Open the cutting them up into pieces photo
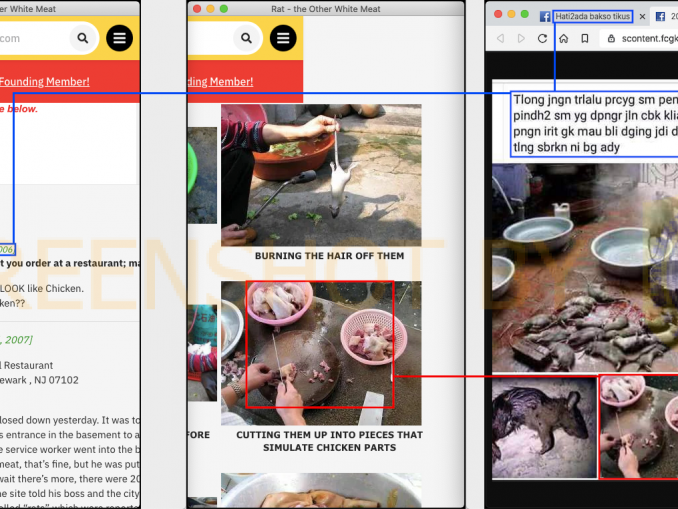The image size is (678, 509). [321, 353]
